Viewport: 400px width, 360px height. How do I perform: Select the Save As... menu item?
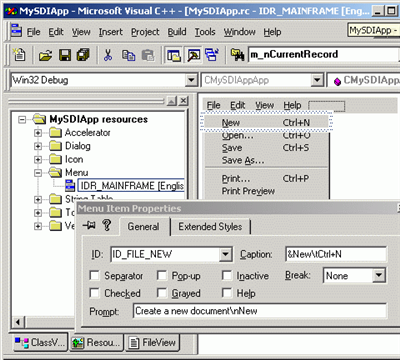(243, 160)
